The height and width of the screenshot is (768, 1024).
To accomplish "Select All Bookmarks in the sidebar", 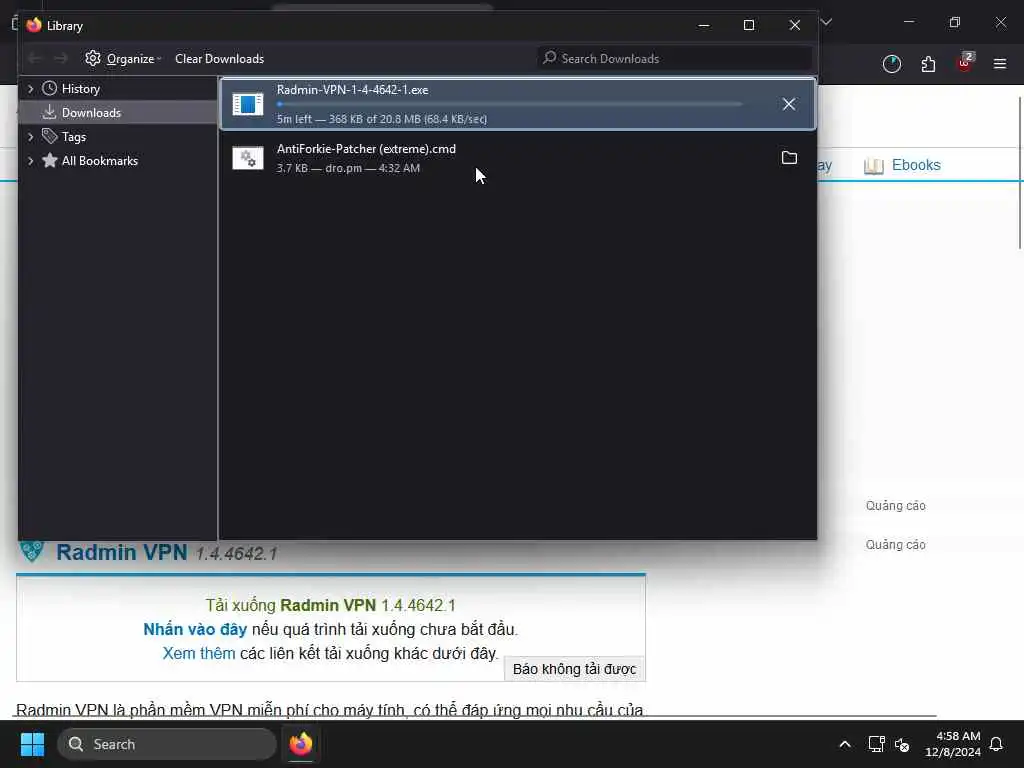I will click(99, 161).
